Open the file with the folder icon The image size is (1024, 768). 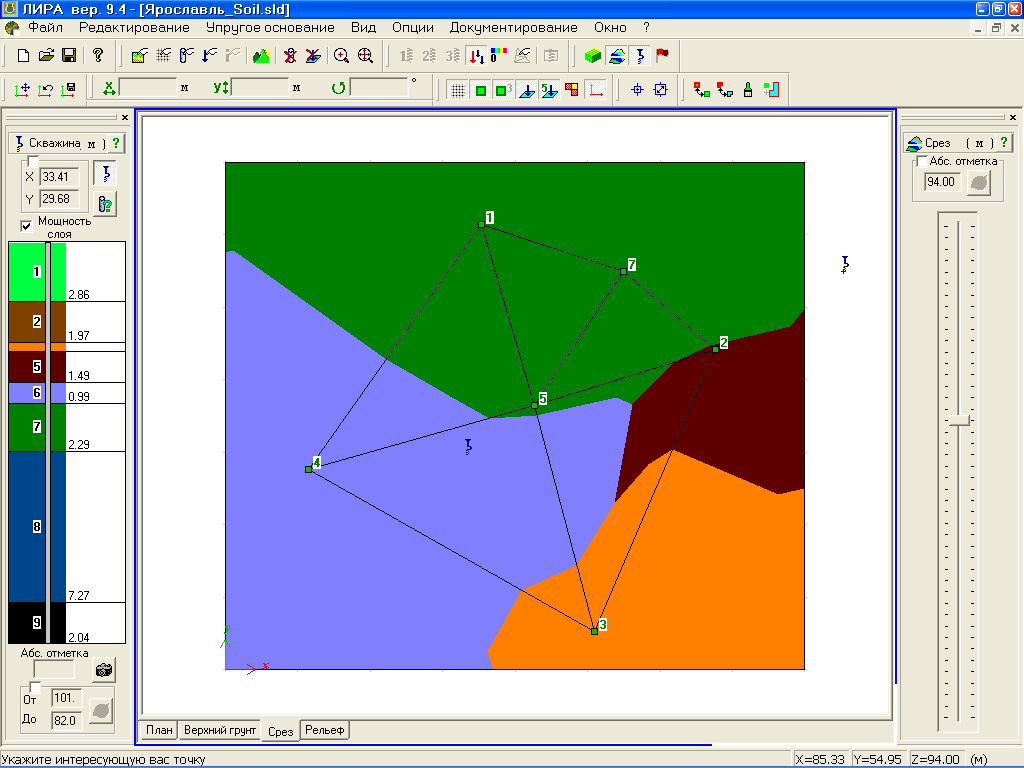46,56
